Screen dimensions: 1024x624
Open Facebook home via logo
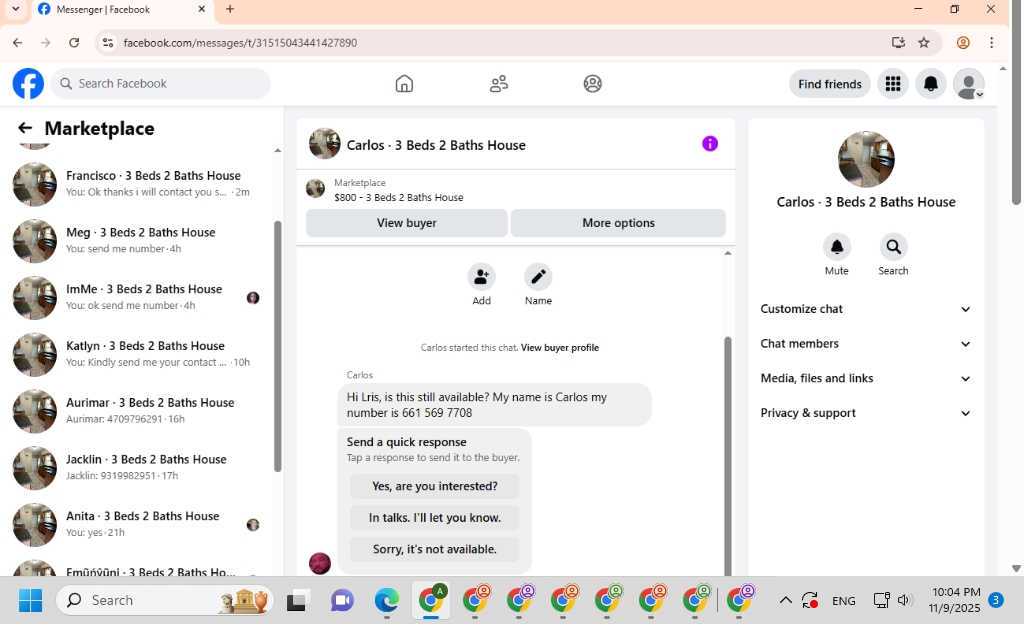pos(28,84)
